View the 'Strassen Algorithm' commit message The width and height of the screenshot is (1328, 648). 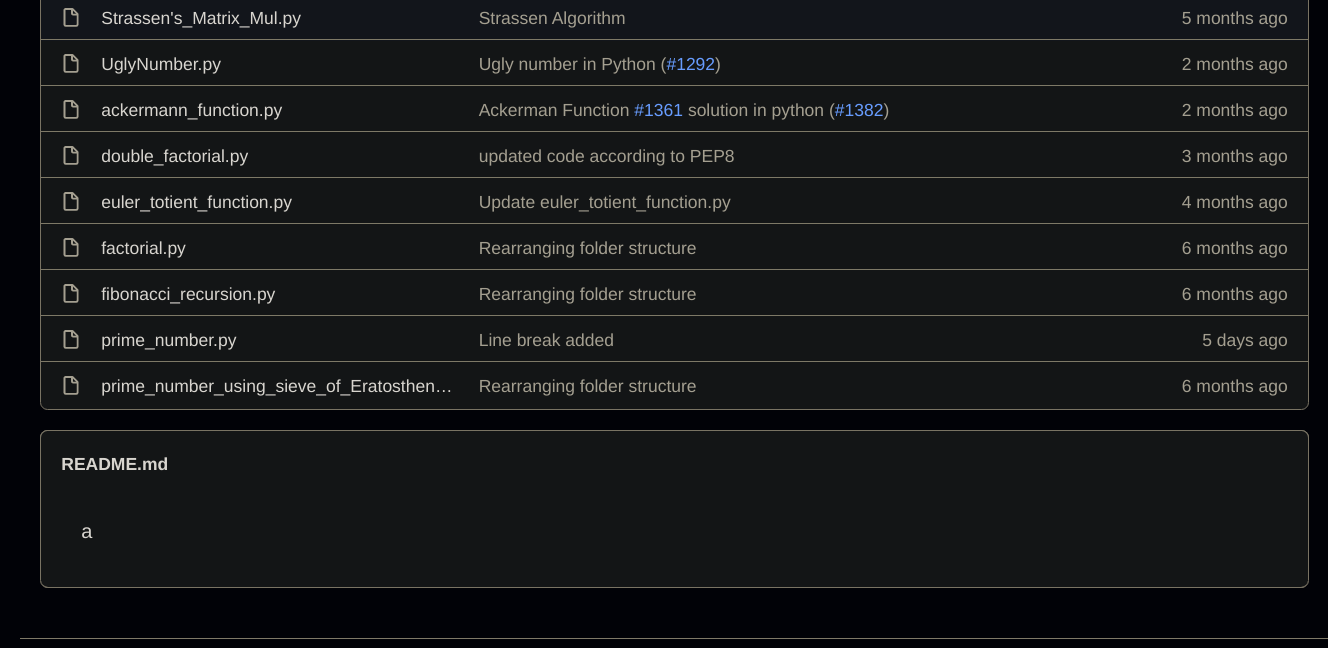(x=551, y=18)
